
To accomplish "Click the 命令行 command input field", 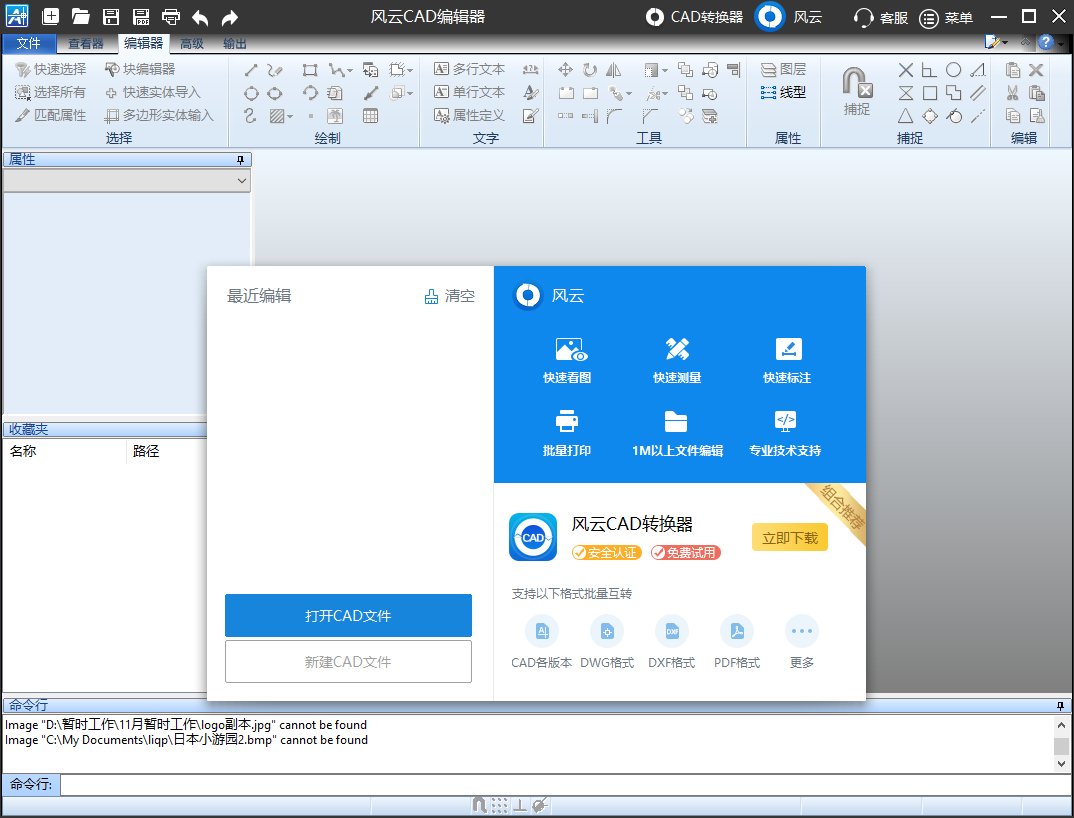I will 560,785.
